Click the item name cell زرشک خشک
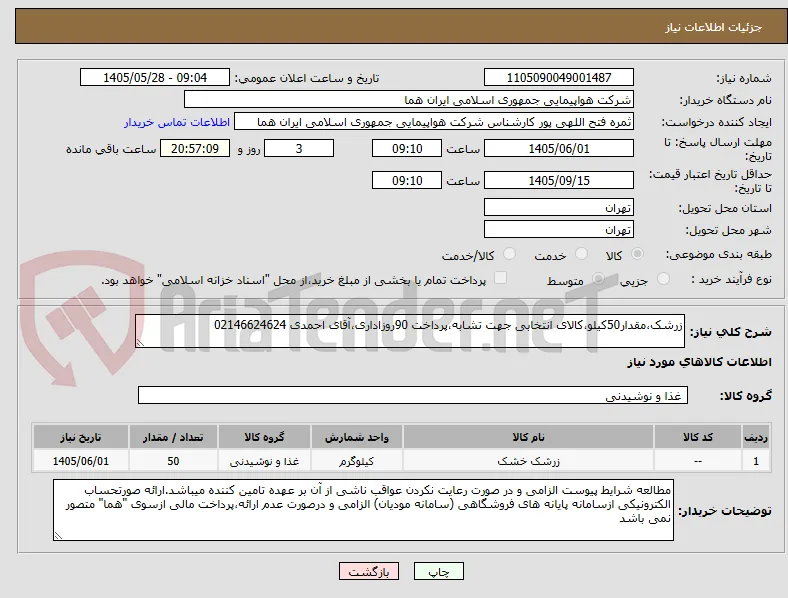 (528, 461)
